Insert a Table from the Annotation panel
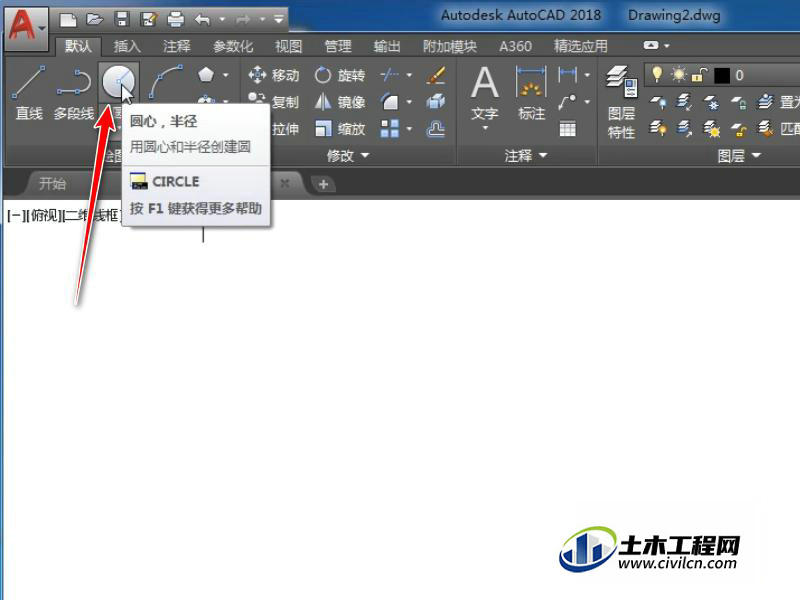Viewport: 800px width, 600px height. 568,129
